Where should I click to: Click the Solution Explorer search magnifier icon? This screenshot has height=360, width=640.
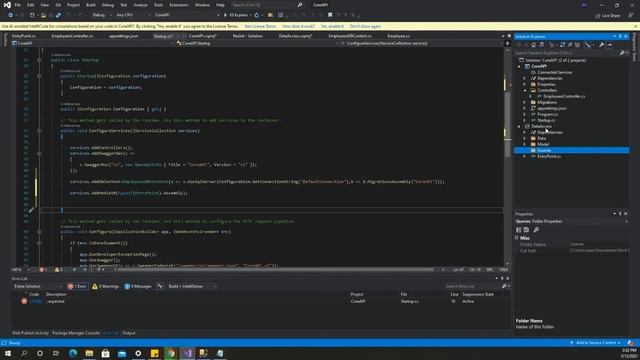622,53
